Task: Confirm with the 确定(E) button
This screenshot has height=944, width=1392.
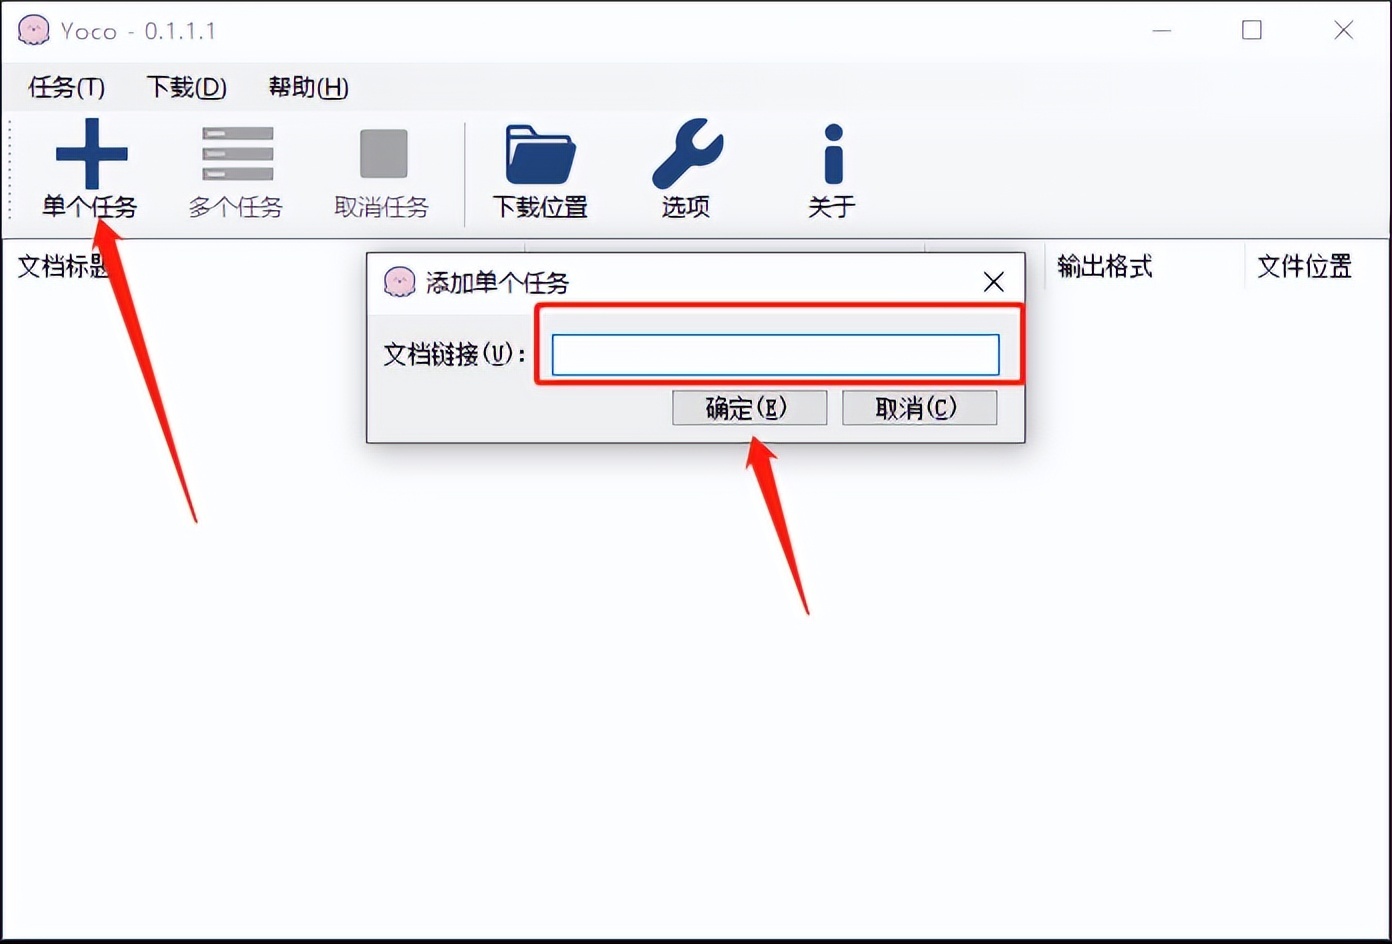Action: point(749,408)
